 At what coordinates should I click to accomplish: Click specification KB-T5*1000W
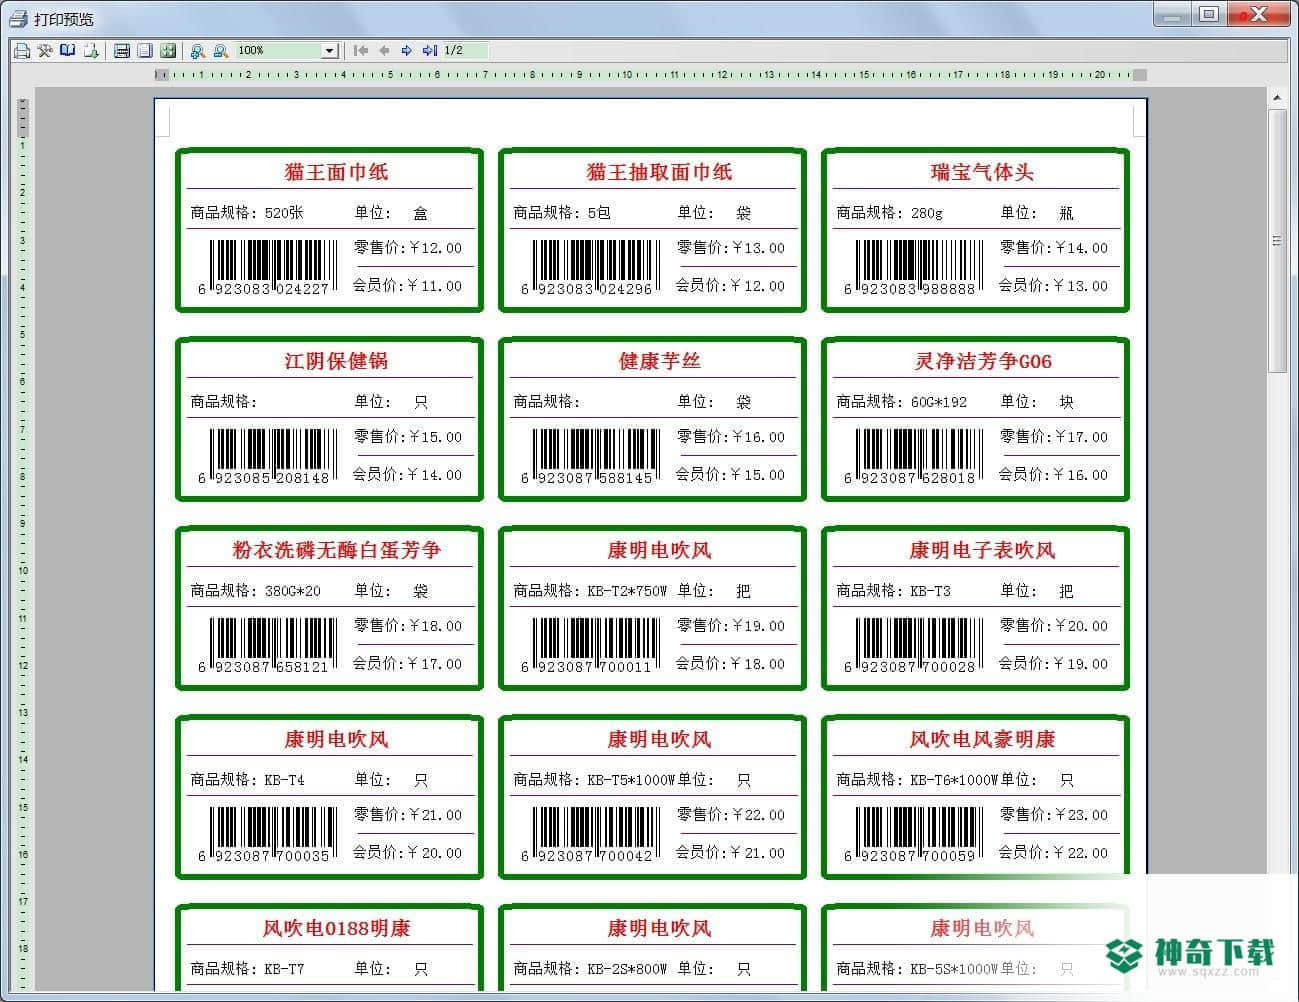[631, 780]
